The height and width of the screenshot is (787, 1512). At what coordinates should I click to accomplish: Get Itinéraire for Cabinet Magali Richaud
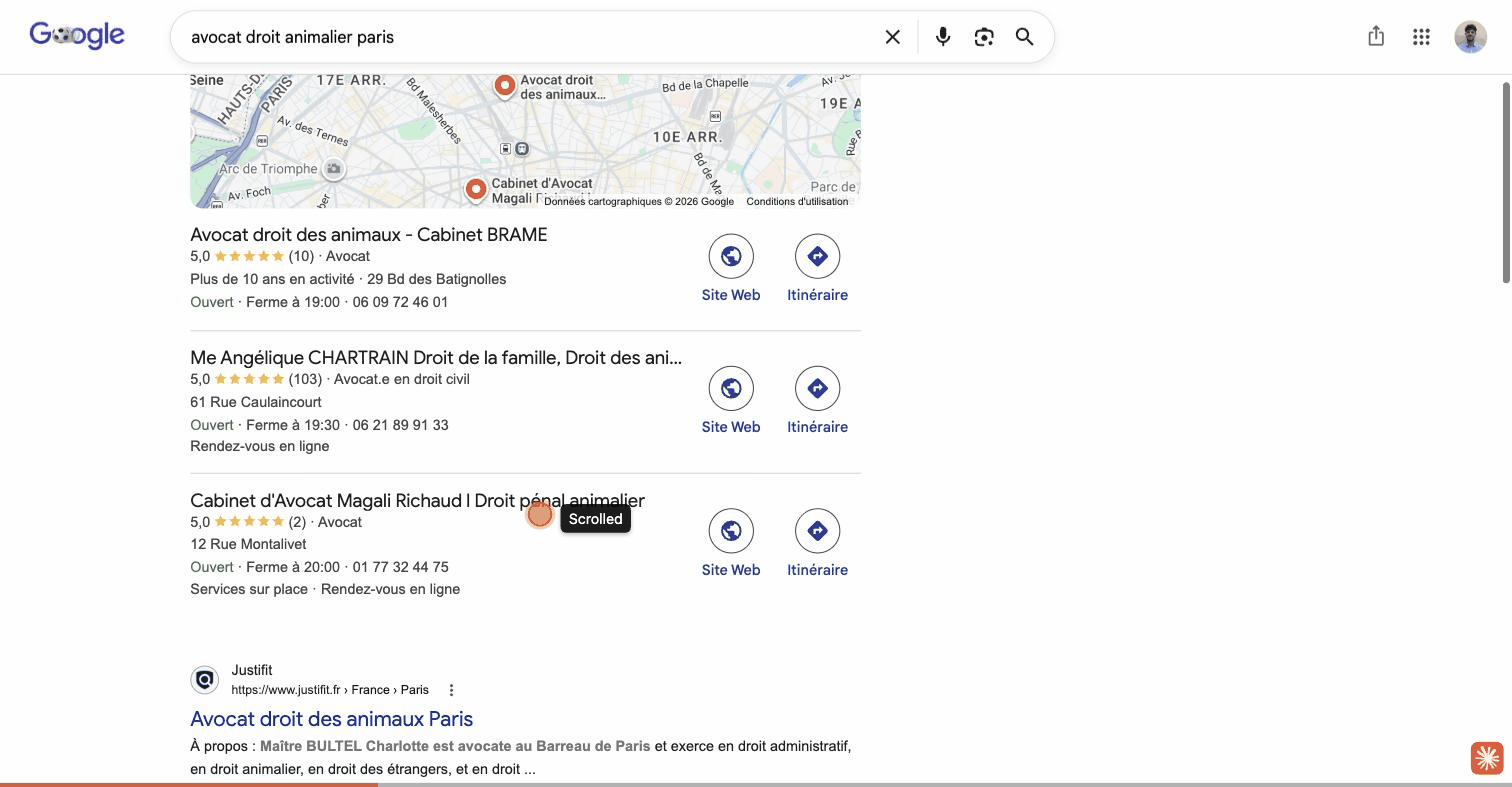pos(817,544)
